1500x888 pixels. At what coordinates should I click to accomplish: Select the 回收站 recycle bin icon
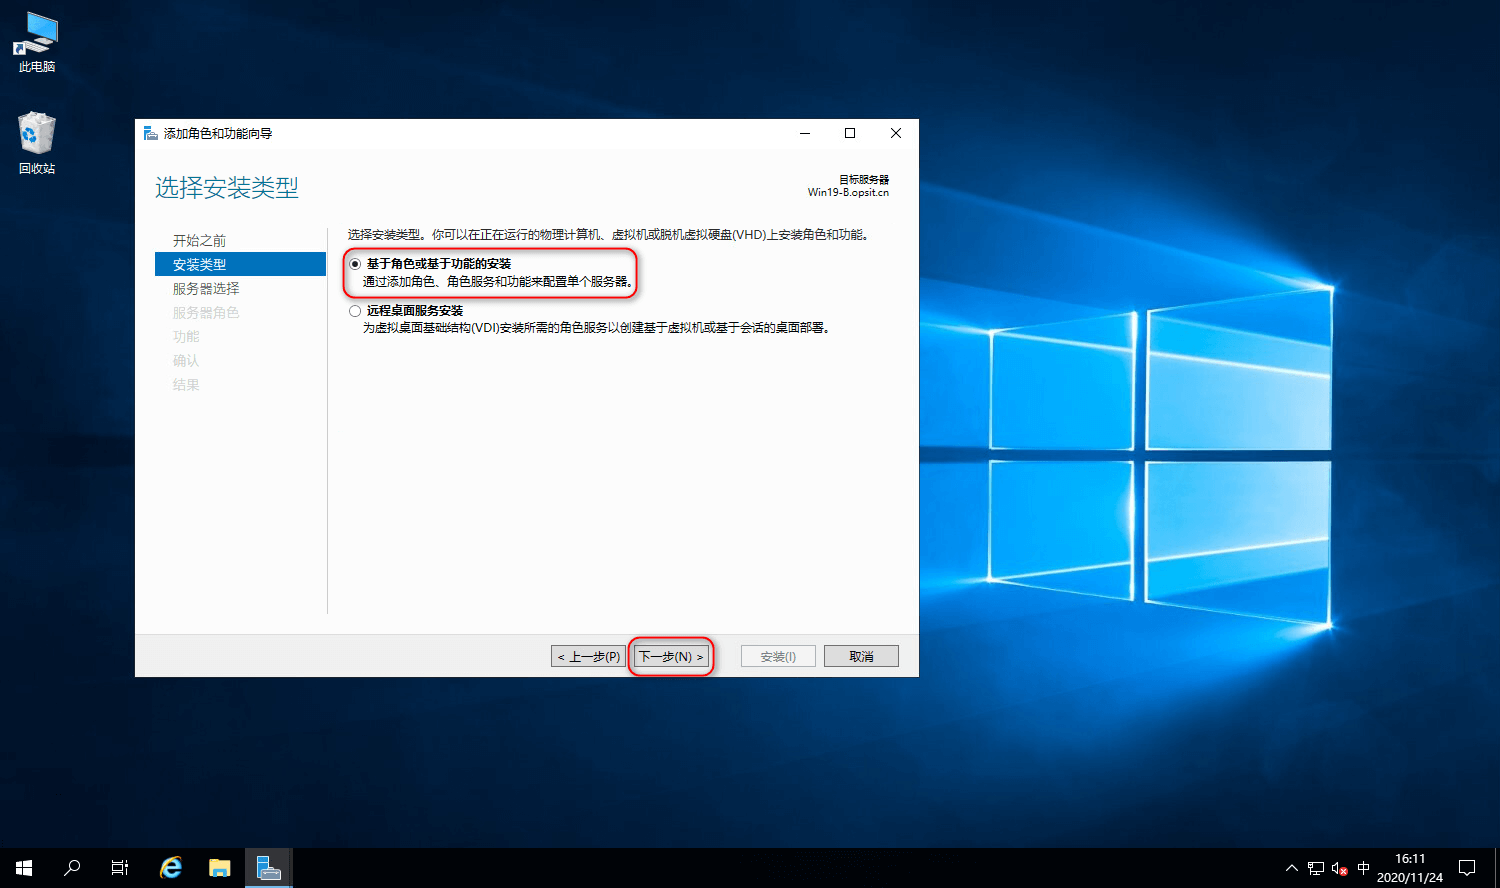37,143
